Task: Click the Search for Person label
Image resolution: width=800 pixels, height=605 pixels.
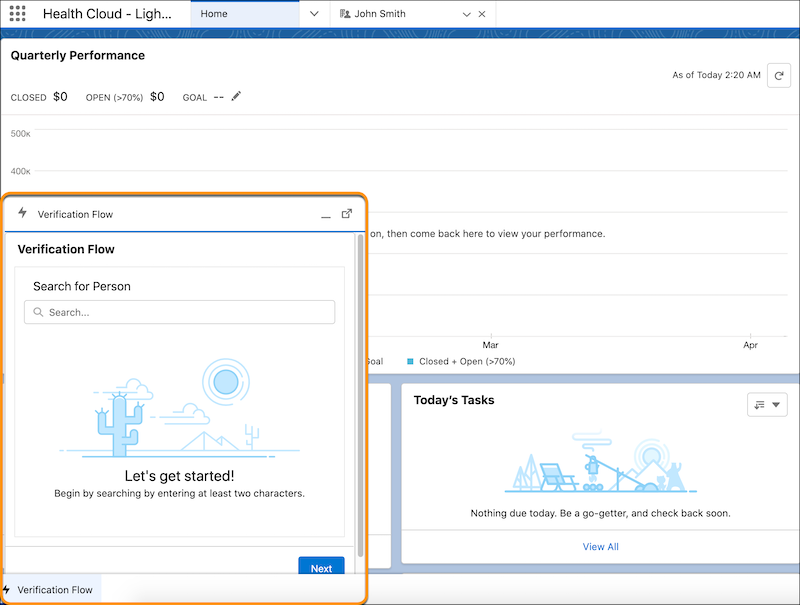Action: click(82, 286)
